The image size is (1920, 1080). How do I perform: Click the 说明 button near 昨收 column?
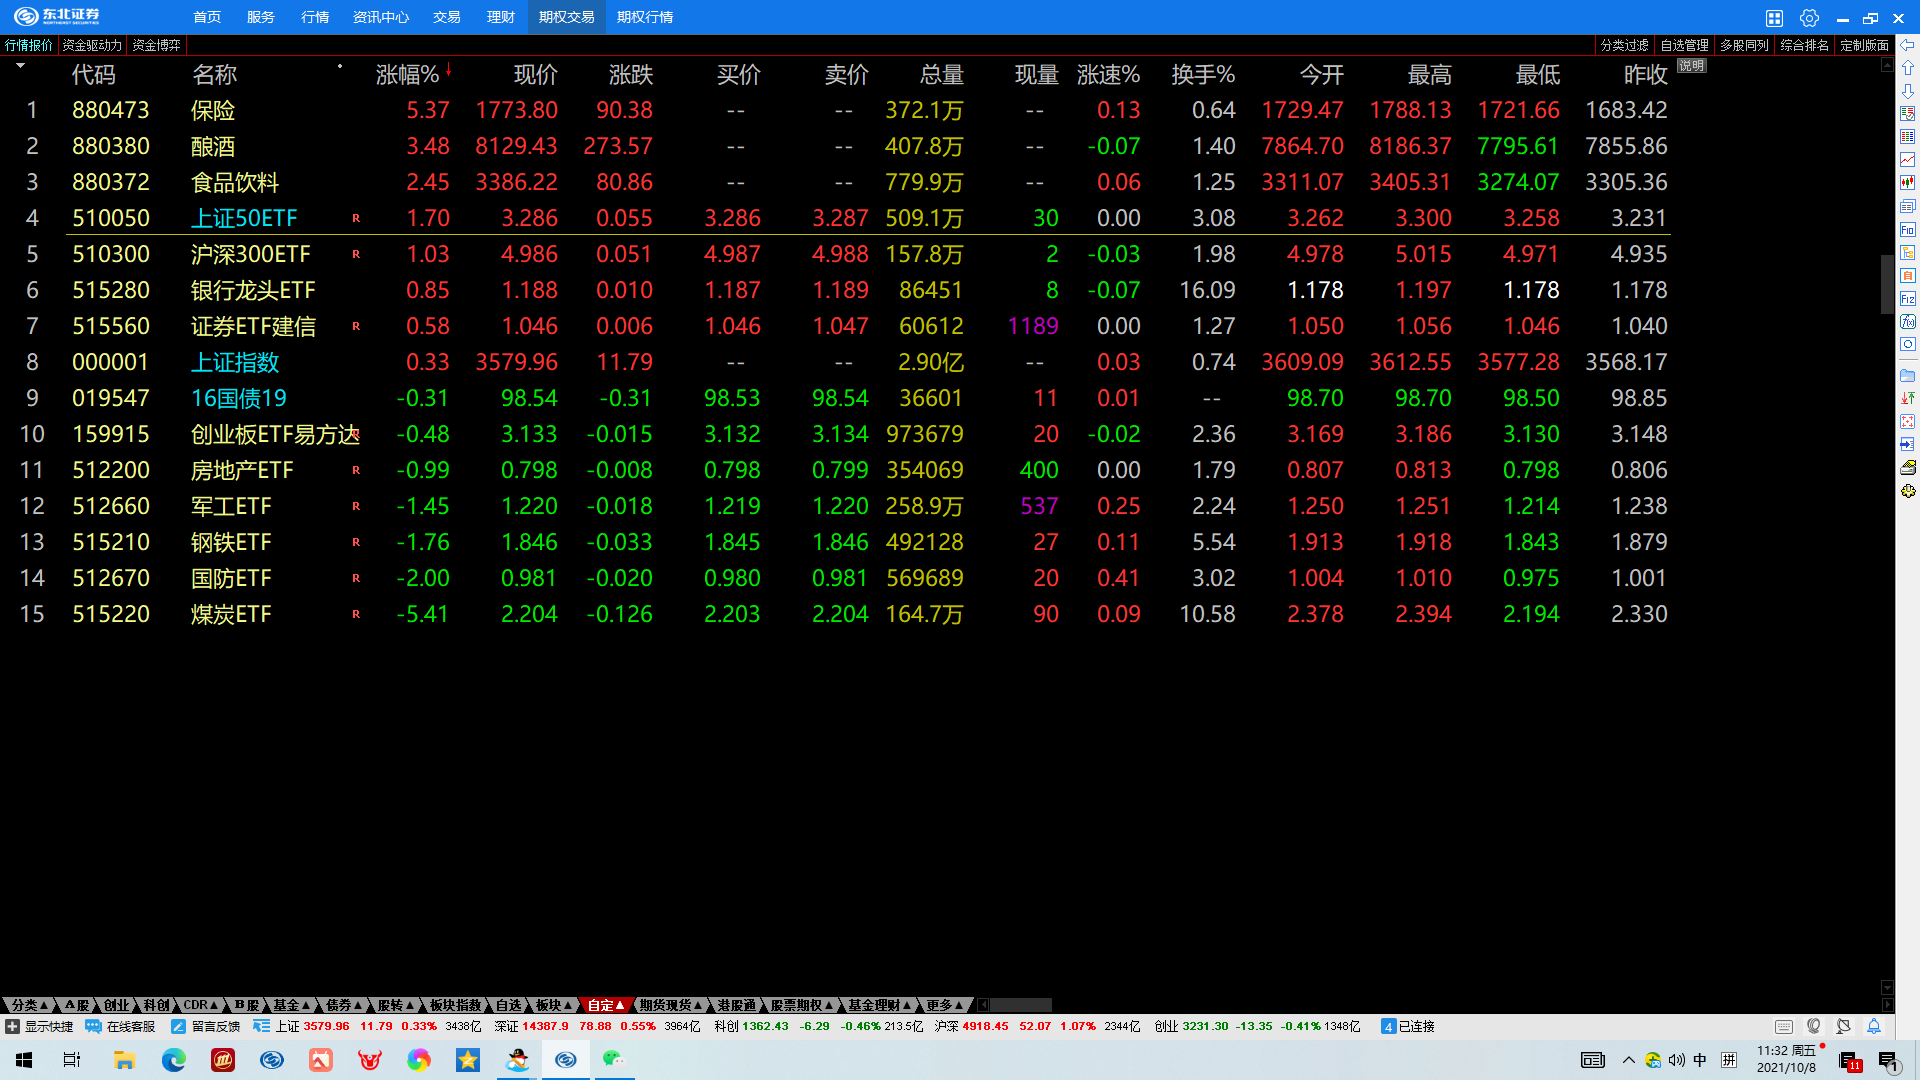(x=1691, y=66)
